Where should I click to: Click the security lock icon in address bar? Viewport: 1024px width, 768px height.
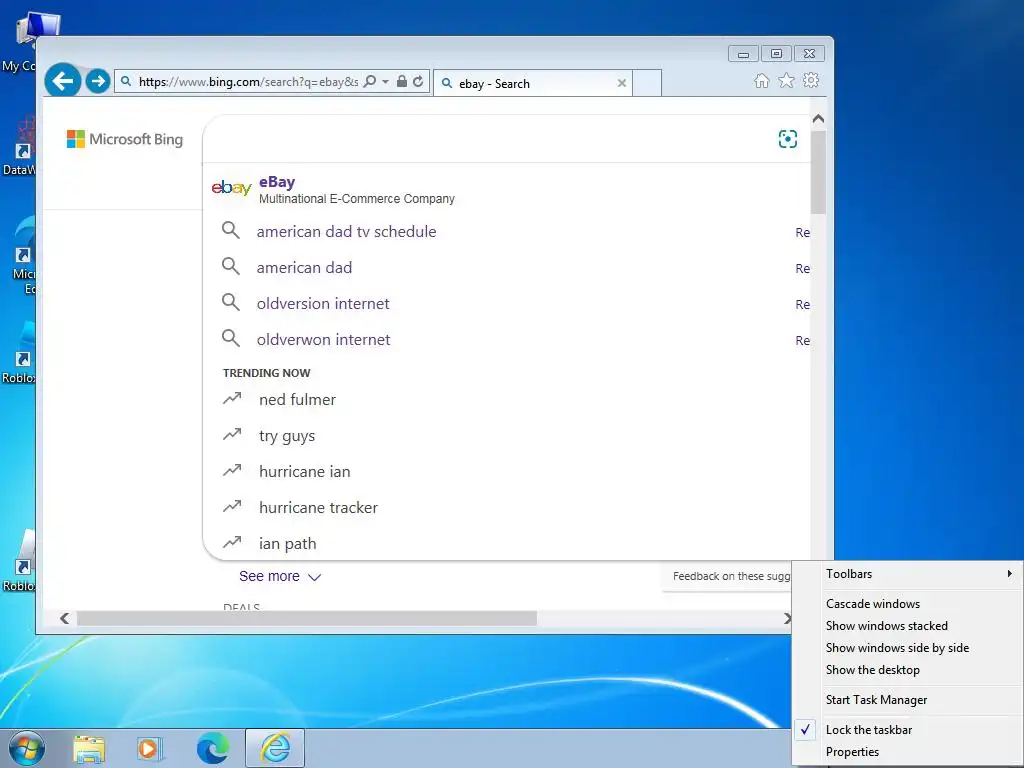tap(402, 82)
